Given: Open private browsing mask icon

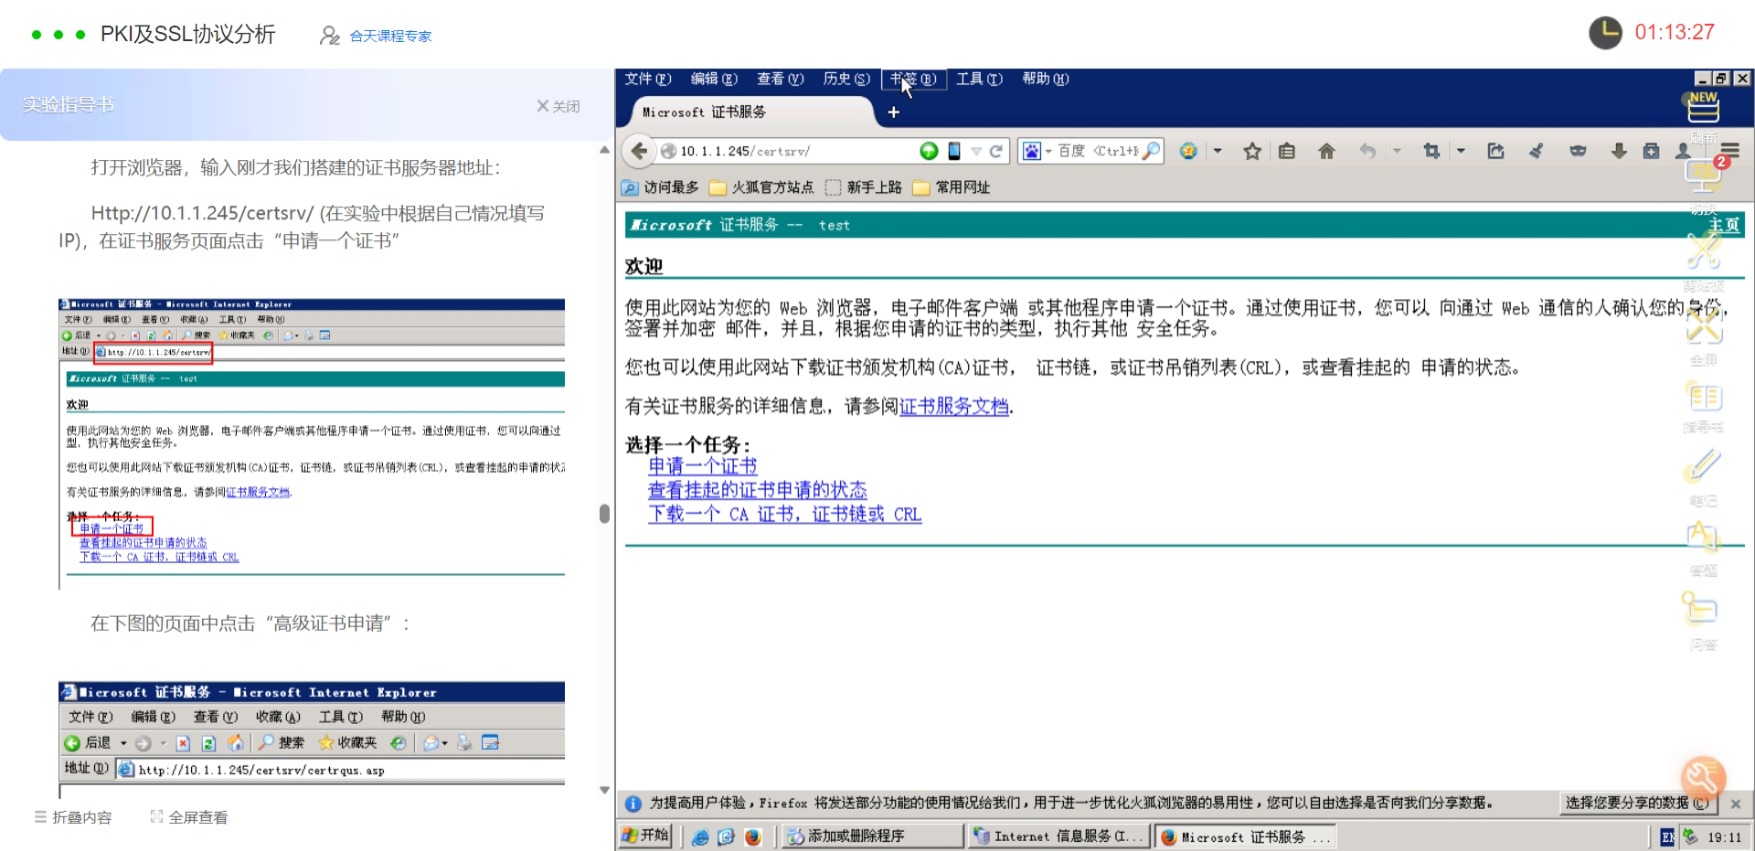Looking at the screenshot, I should click(x=1578, y=151).
